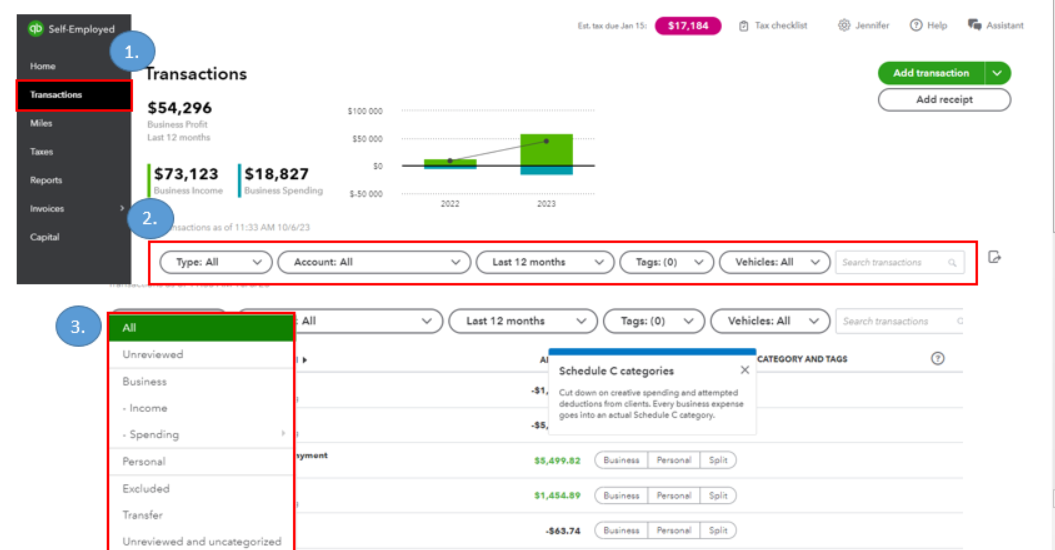The height and width of the screenshot is (550, 1055).
Task: Close the Schedule C categories popup
Action: pyautogui.click(x=744, y=370)
